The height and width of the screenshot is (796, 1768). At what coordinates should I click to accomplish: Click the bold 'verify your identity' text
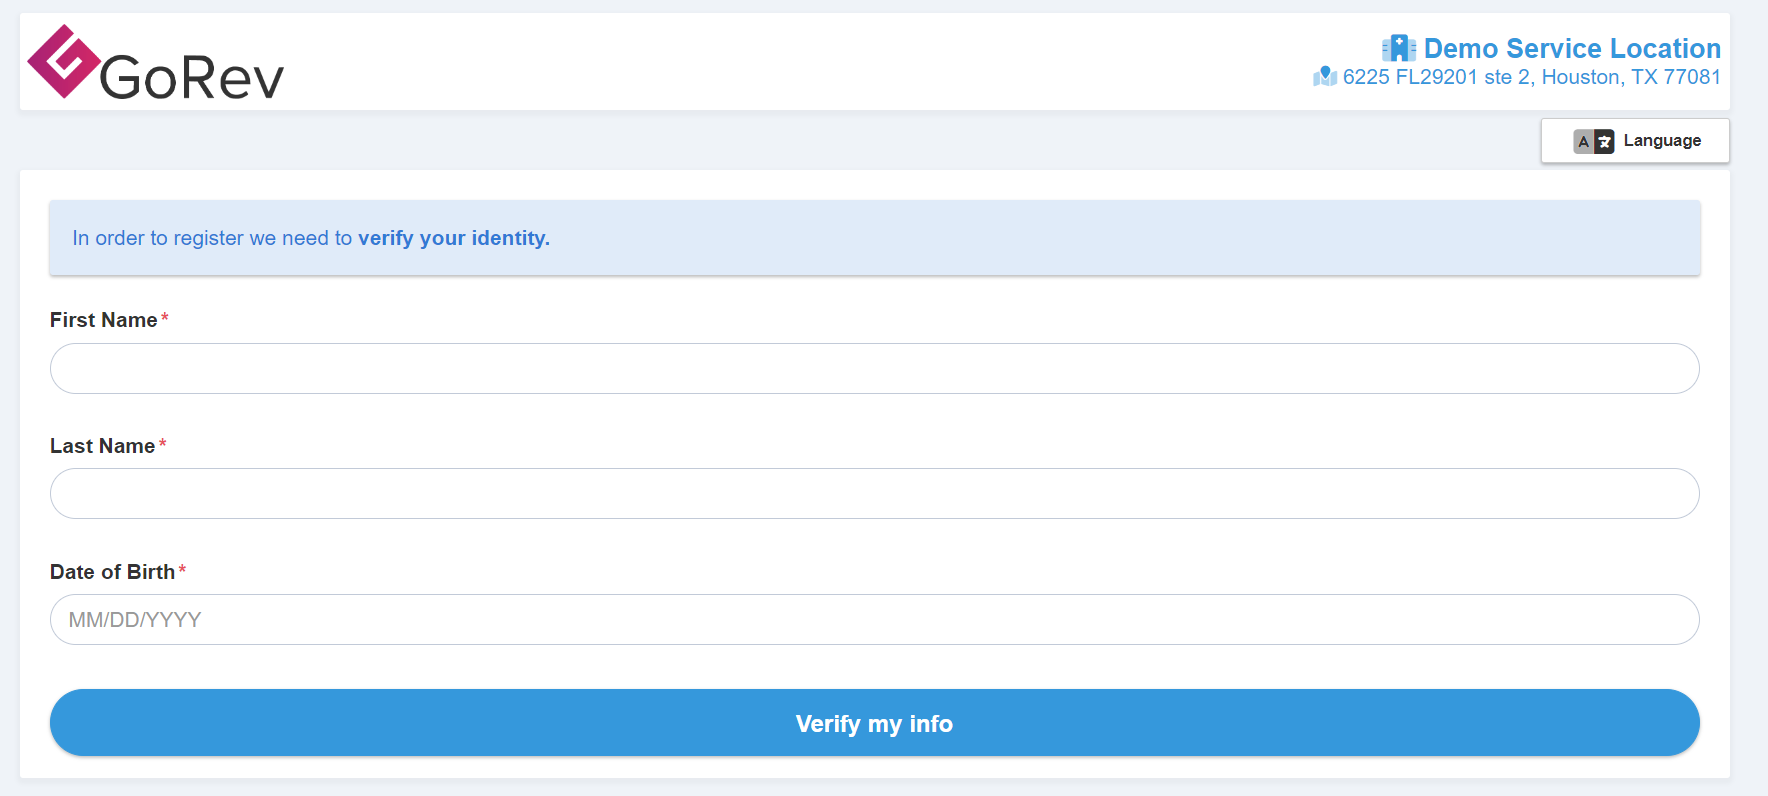(x=454, y=238)
